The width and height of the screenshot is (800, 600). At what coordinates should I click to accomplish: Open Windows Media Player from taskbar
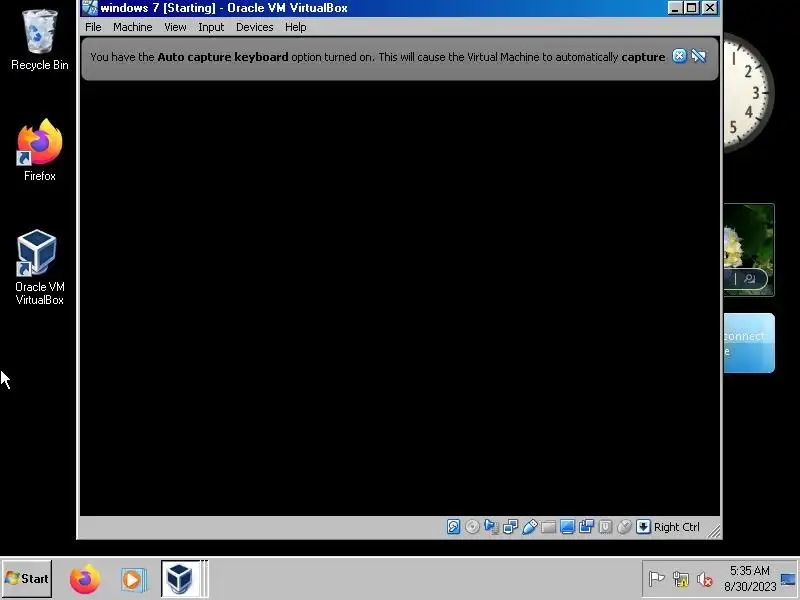(x=134, y=580)
